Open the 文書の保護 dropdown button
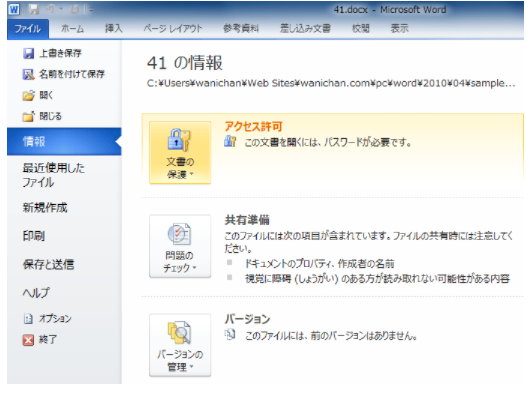The height and width of the screenshot is (394, 526). tap(180, 153)
